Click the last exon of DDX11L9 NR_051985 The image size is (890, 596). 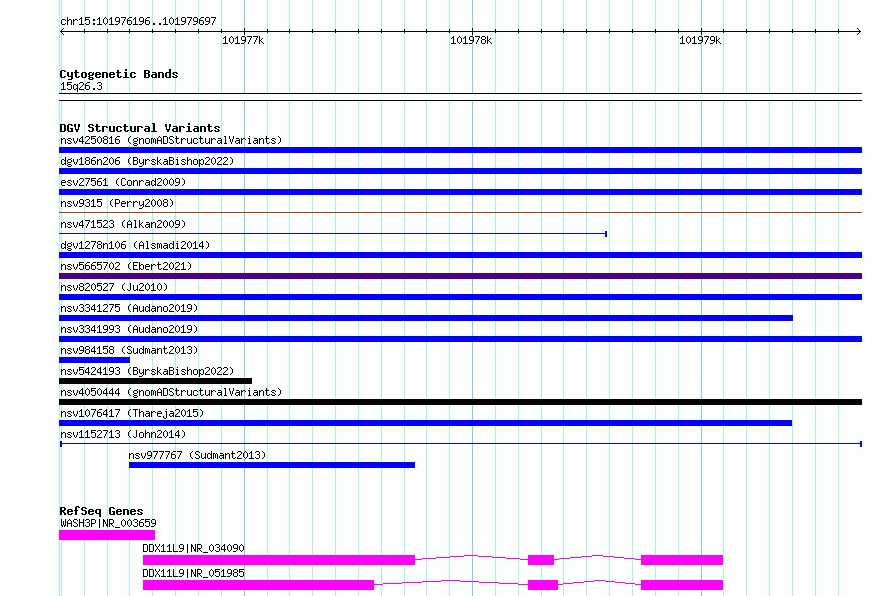(x=682, y=585)
